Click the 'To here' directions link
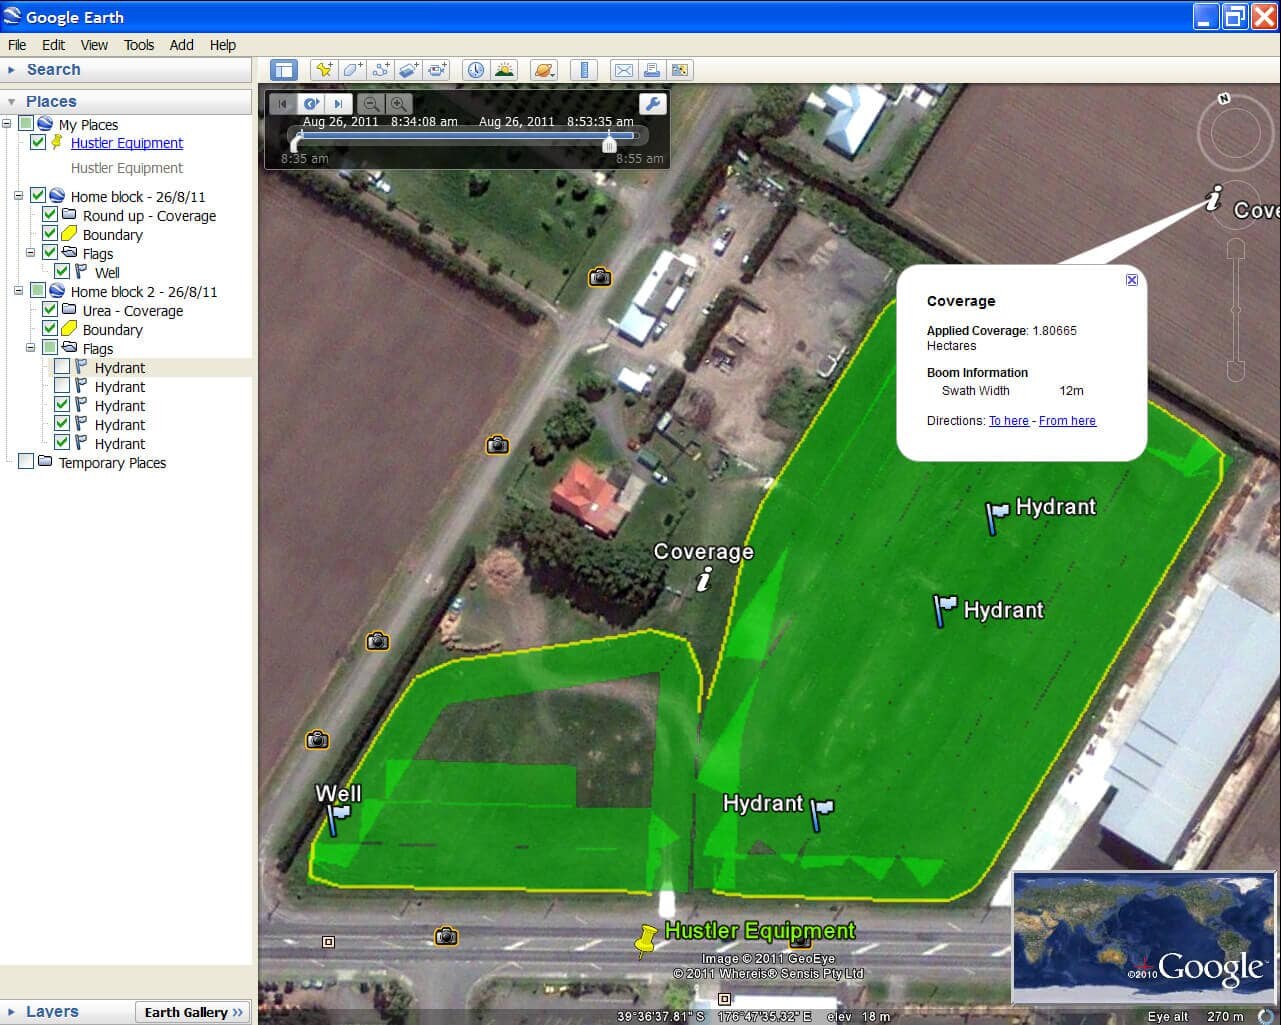 click(x=1008, y=421)
